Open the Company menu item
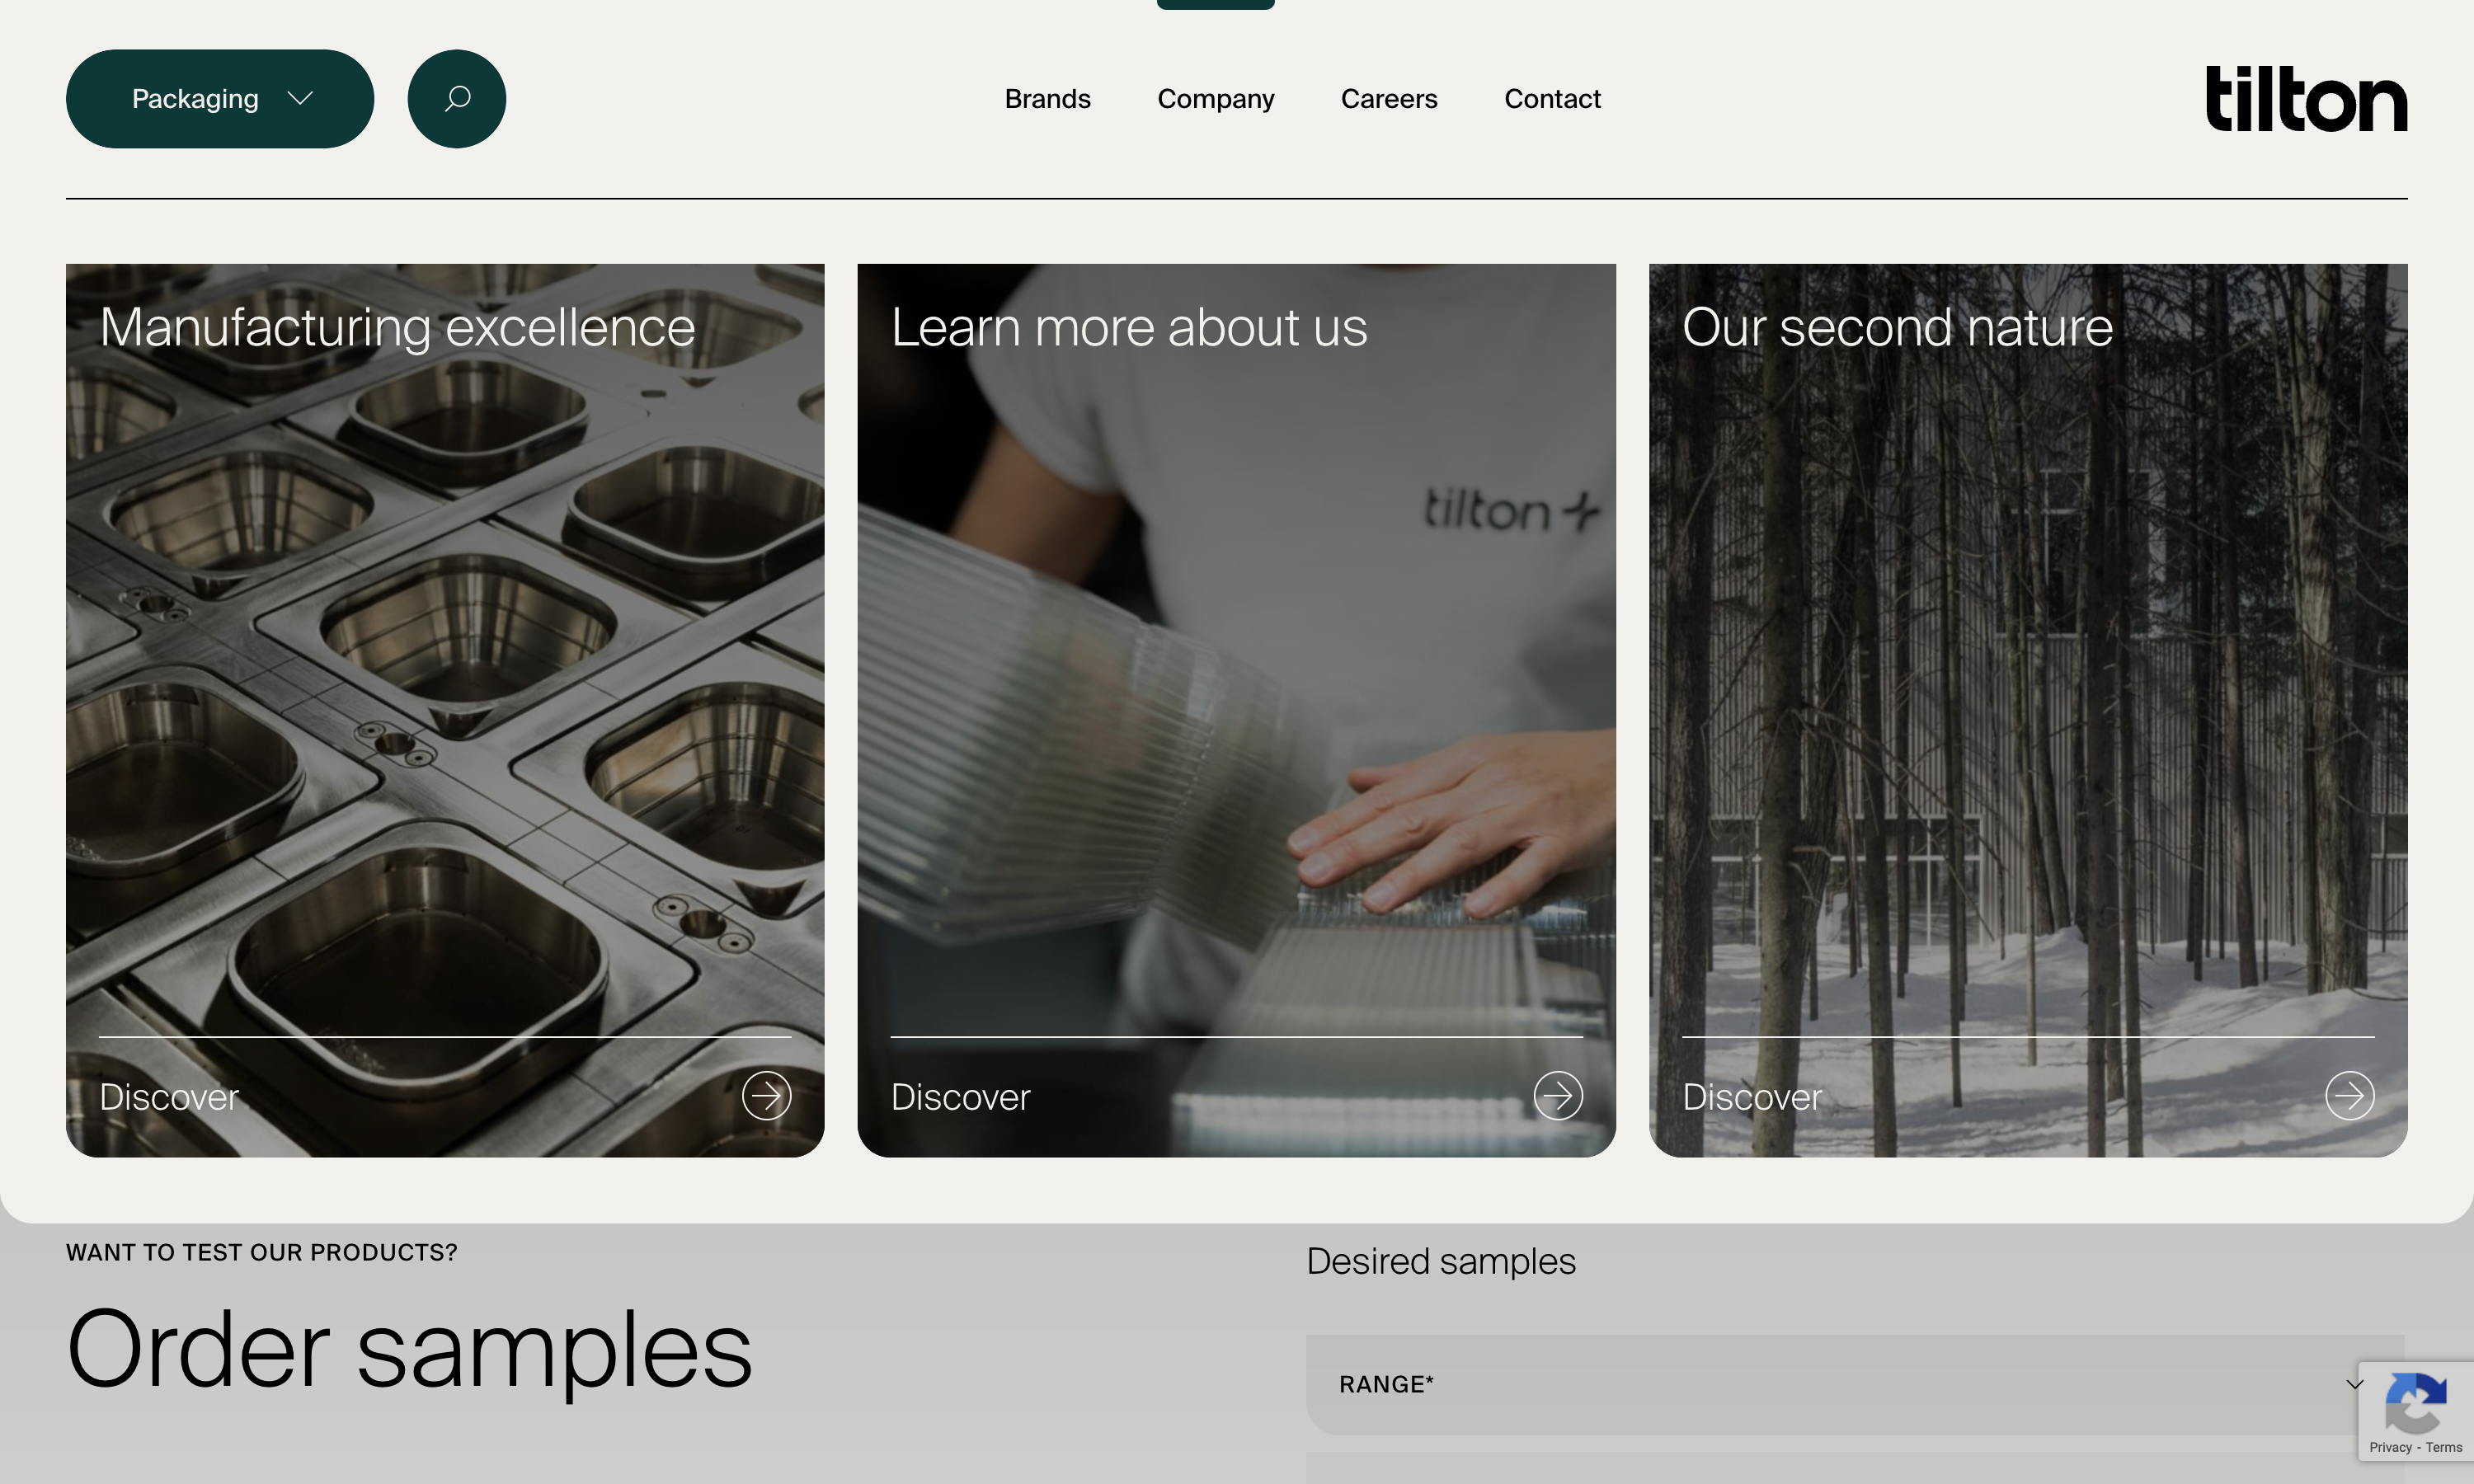The width and height of the screenshot is (2474, 1484). point(1216,99)
